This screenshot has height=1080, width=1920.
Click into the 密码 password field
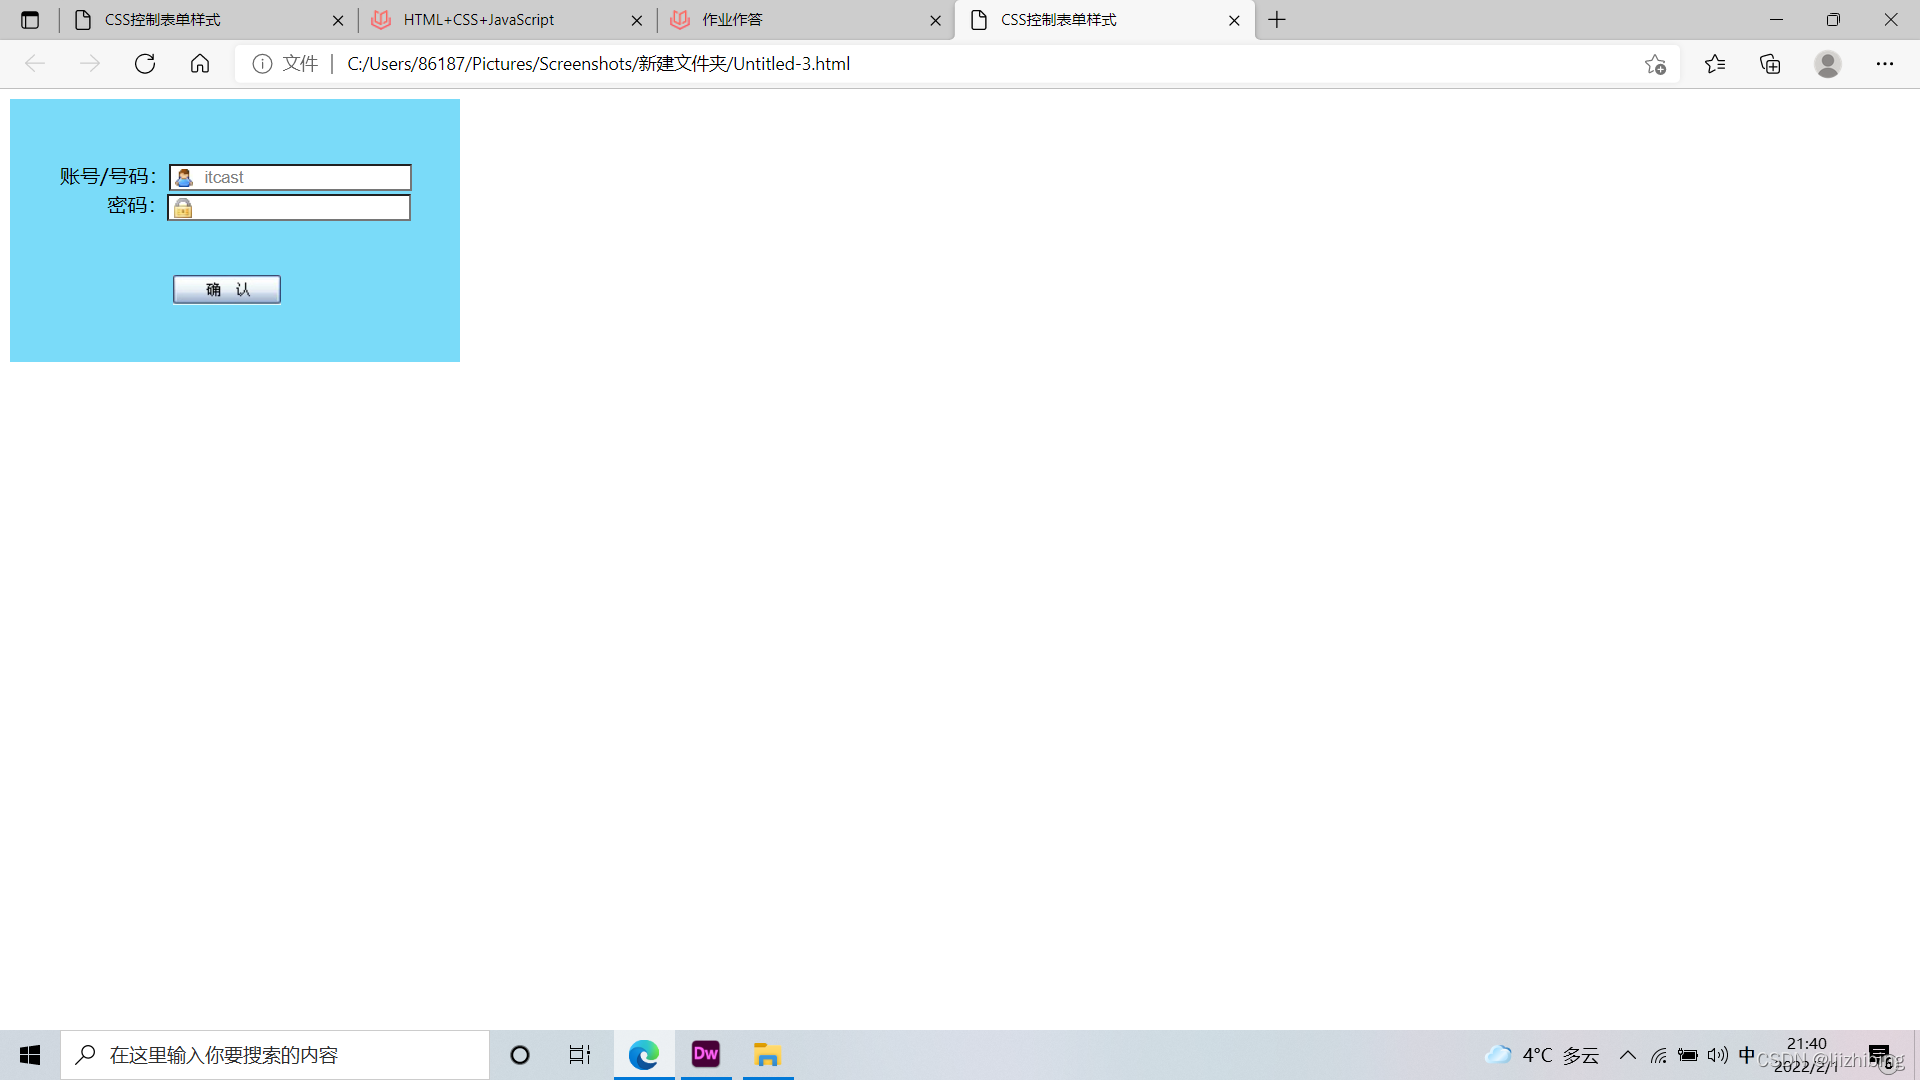coord(300,208)
